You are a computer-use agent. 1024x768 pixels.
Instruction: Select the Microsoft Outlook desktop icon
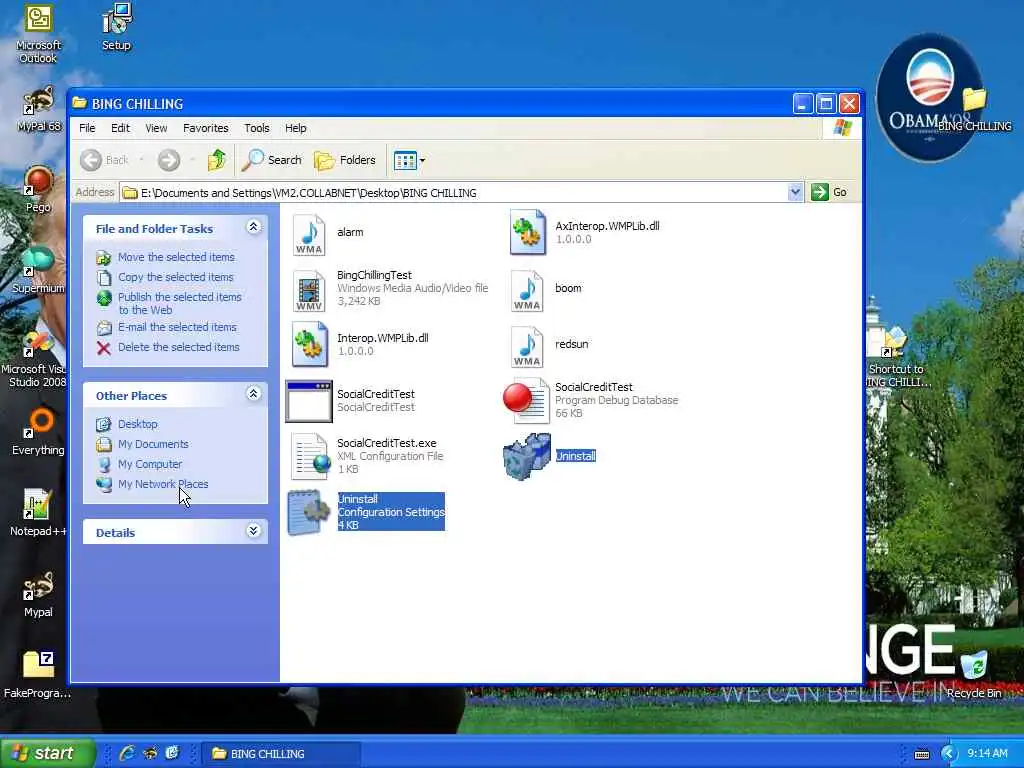38,33
